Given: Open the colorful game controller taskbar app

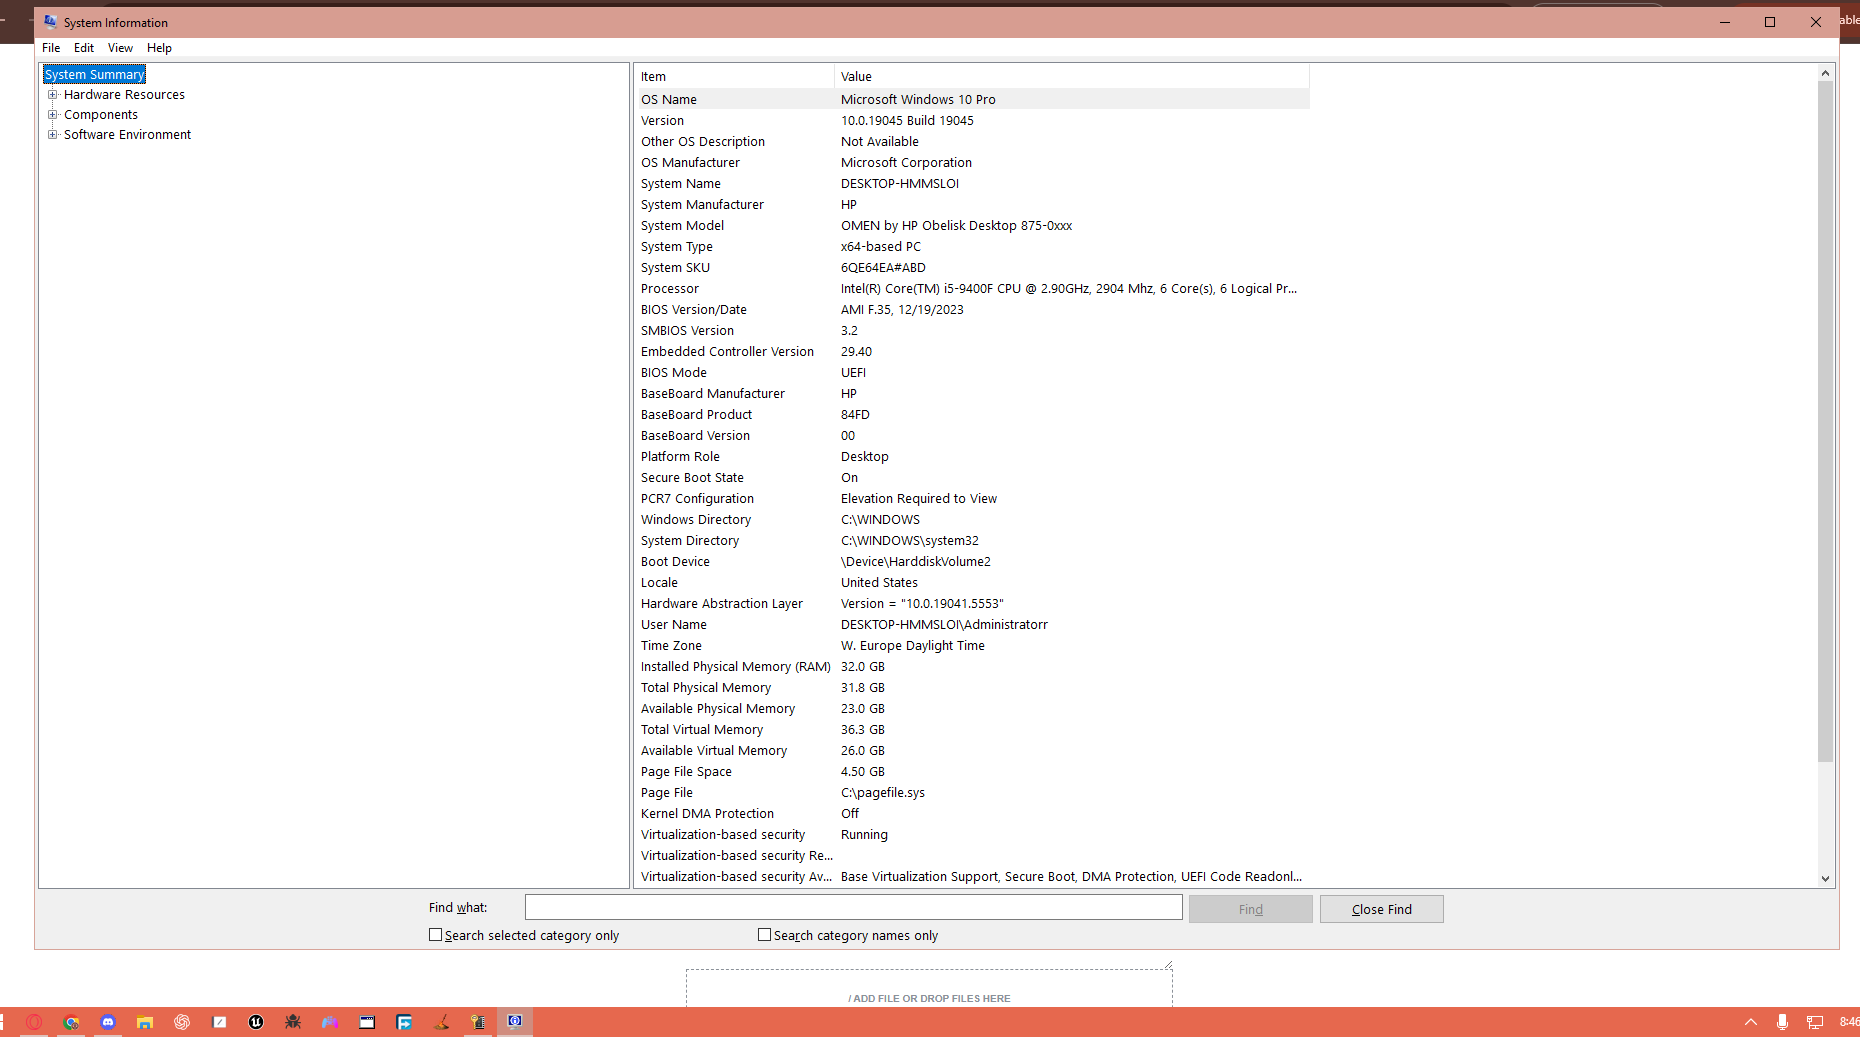Looking at the screenshot, I should tap(330, 1022).
